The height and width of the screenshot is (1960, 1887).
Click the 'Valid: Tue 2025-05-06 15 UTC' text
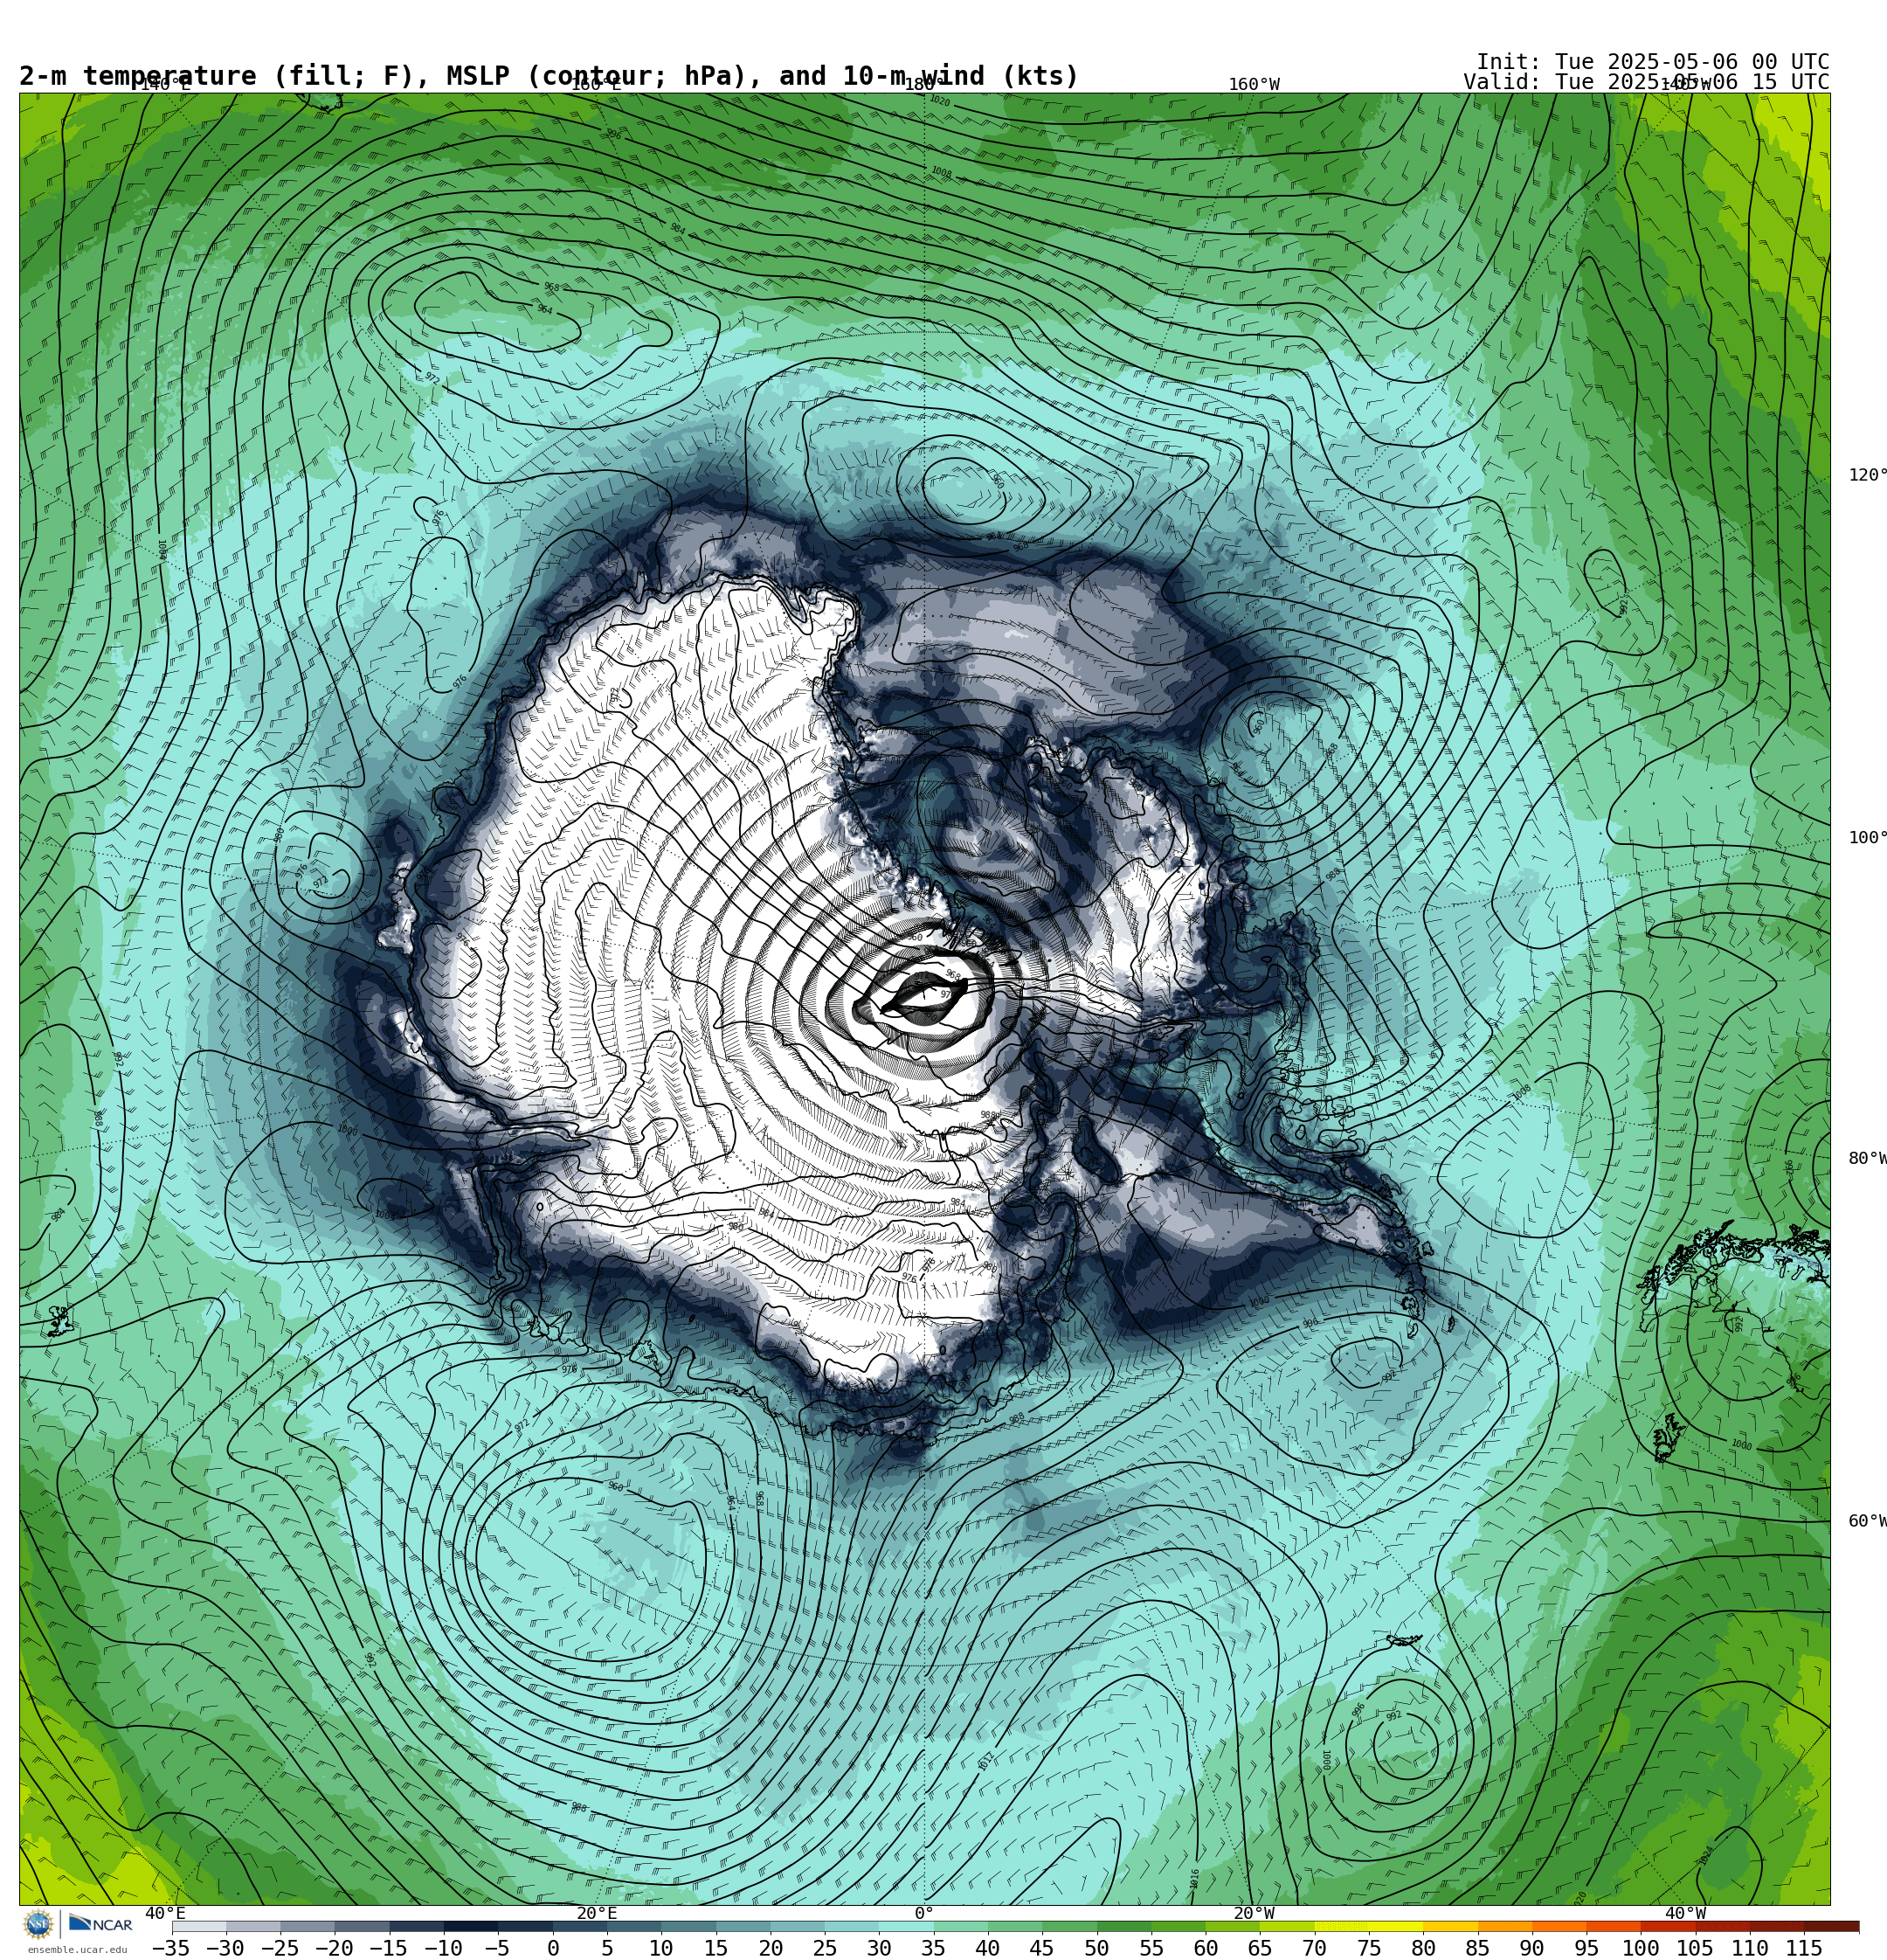coord(1646,82)
